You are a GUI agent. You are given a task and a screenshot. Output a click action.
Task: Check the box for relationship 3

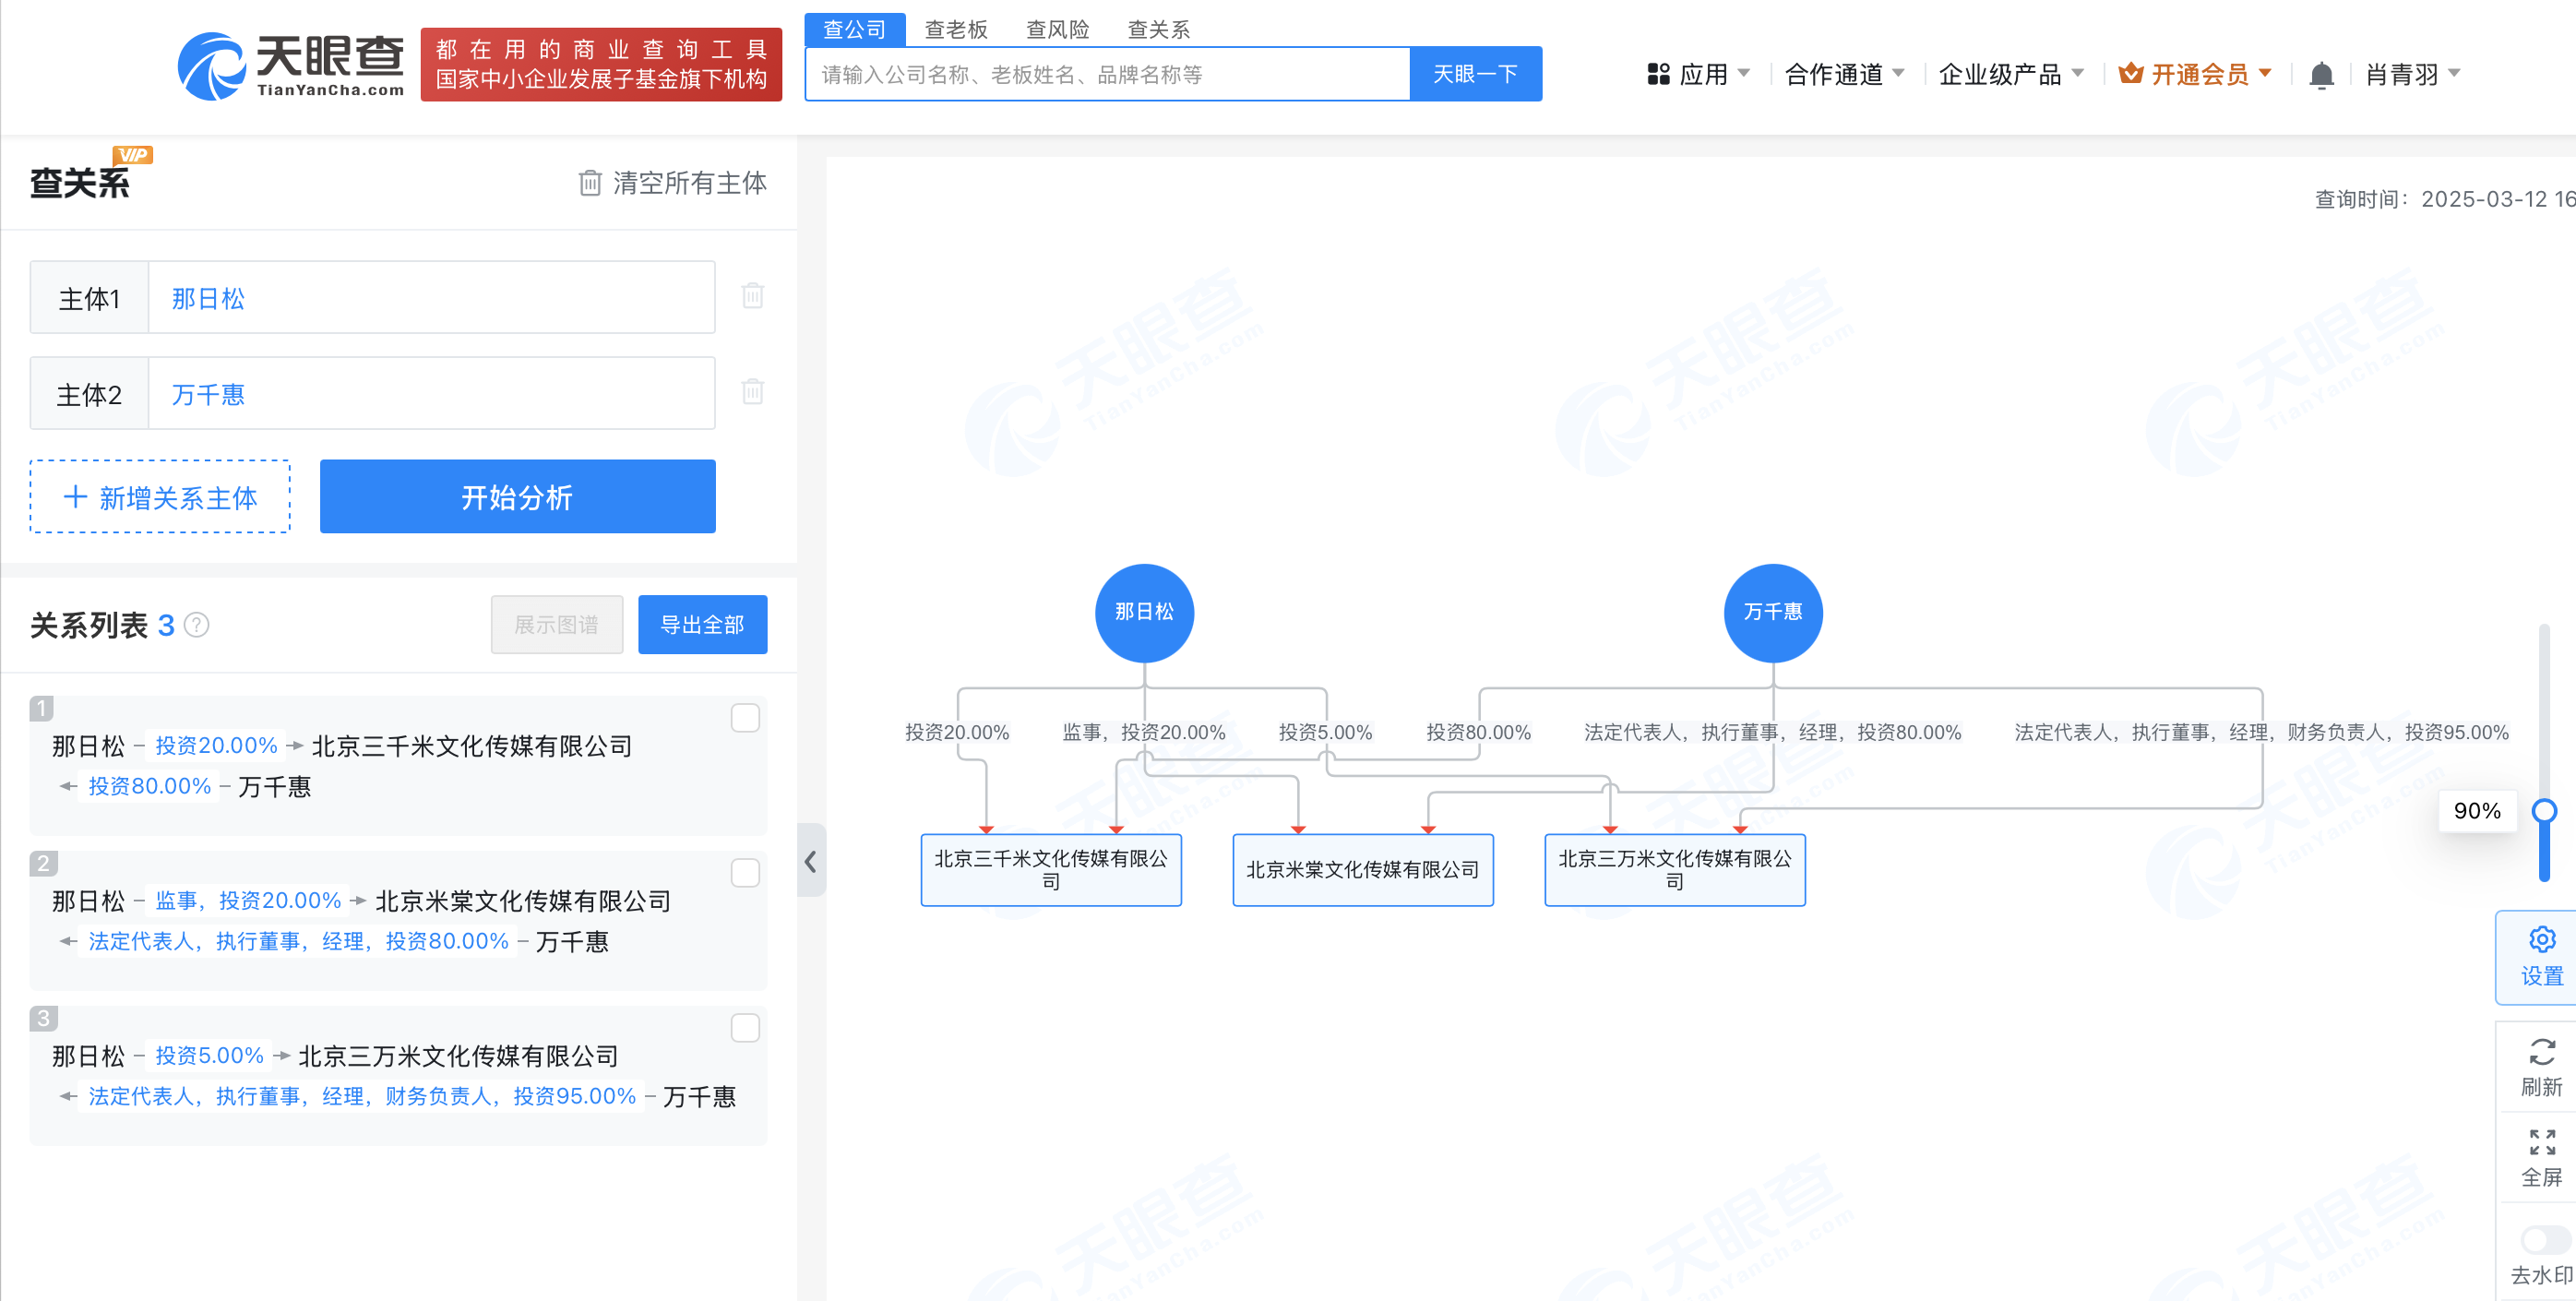[x=745, y=1028]
